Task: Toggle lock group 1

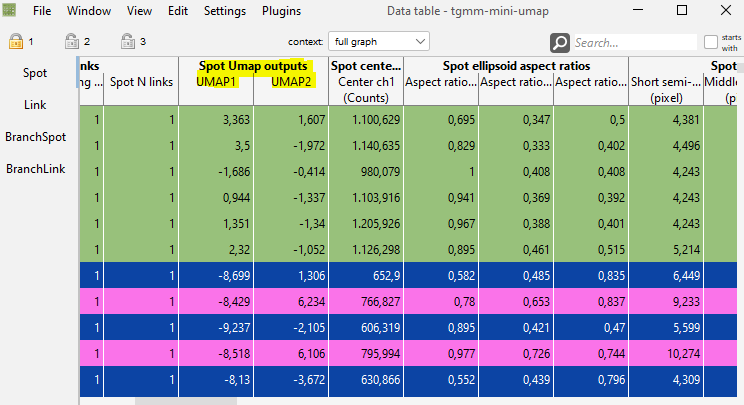Action: 16,41
